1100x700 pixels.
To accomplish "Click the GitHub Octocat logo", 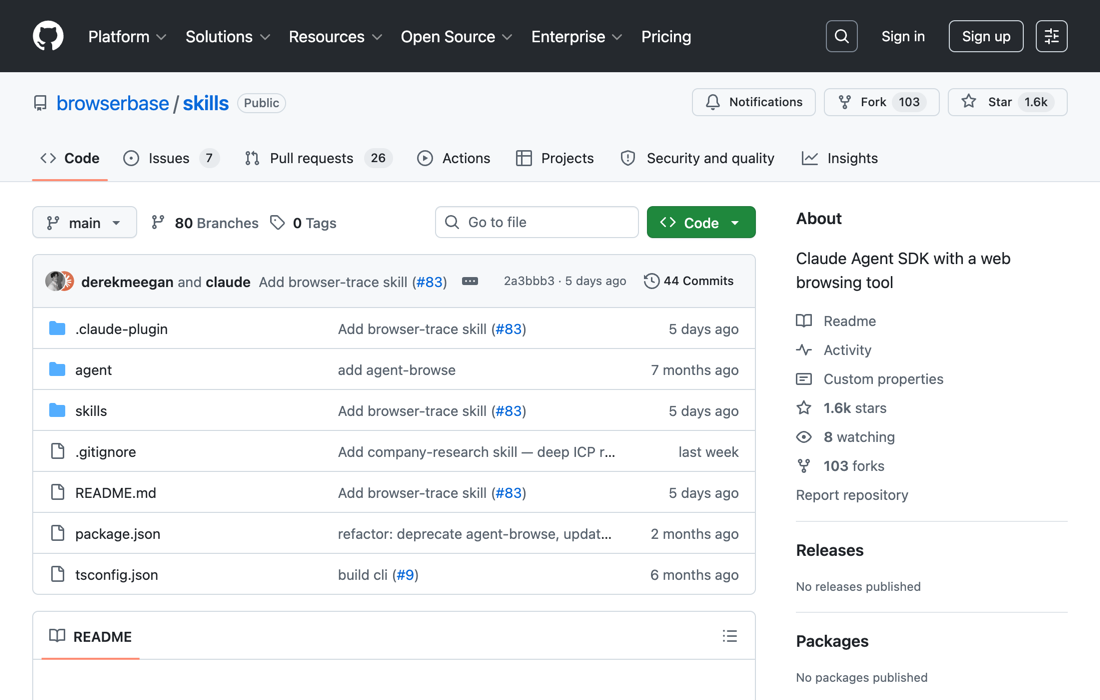I will point(48,36).
